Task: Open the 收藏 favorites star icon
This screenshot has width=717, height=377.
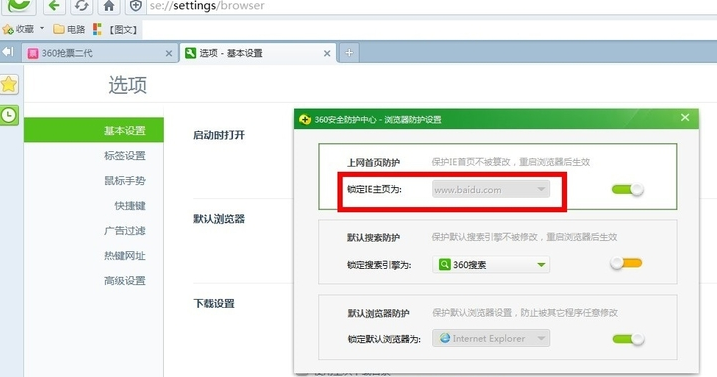Action: point(7,30)
